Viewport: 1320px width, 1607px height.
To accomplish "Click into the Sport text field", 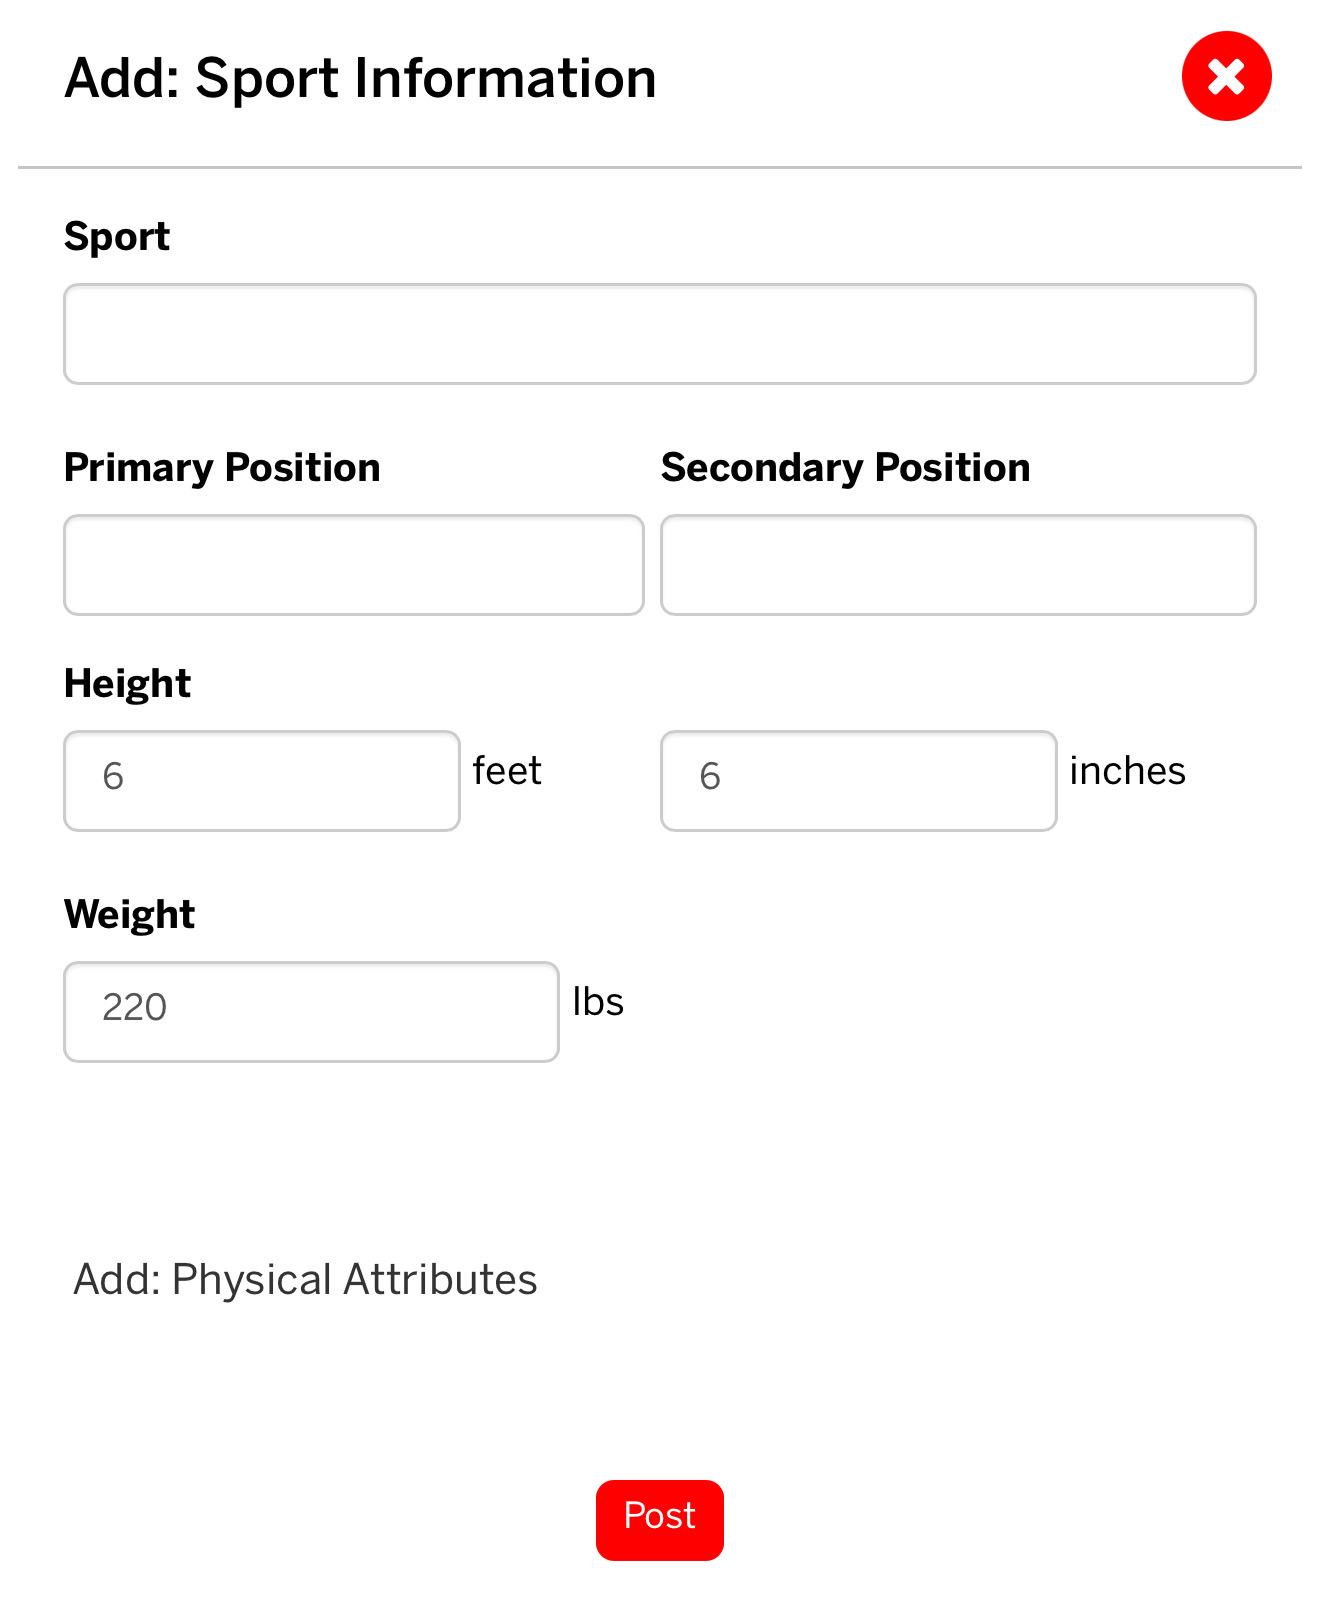I will tap(660, 334).
